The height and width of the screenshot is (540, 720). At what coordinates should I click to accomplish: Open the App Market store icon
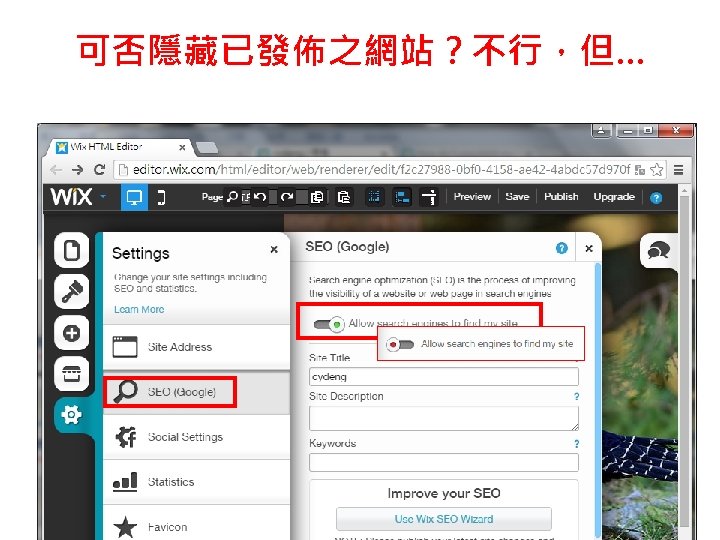point(72,374)
